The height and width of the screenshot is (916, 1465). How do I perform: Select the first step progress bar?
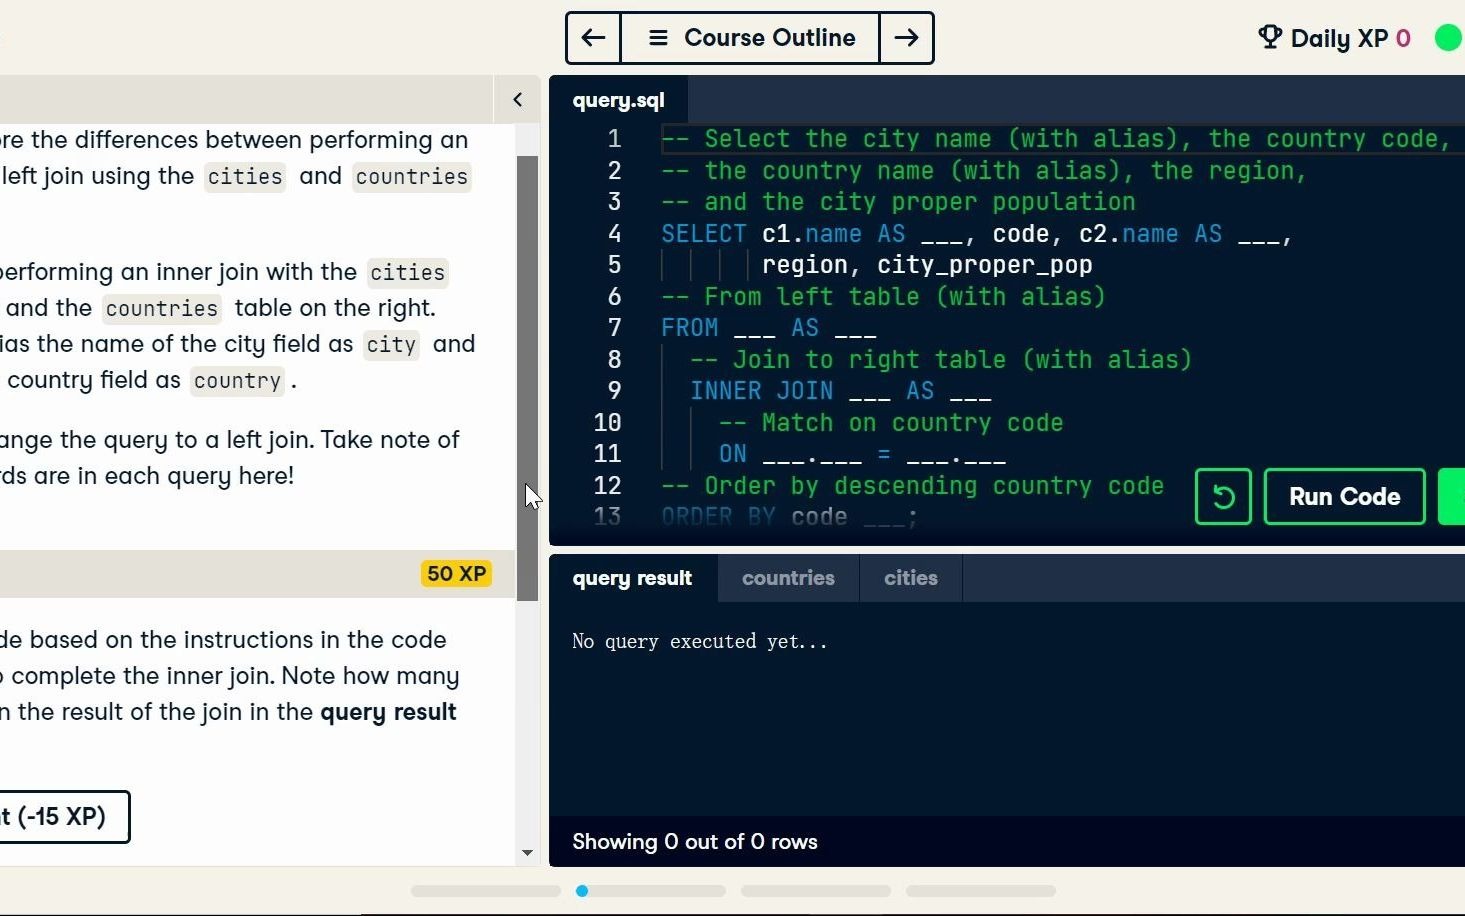pos(486,891)
